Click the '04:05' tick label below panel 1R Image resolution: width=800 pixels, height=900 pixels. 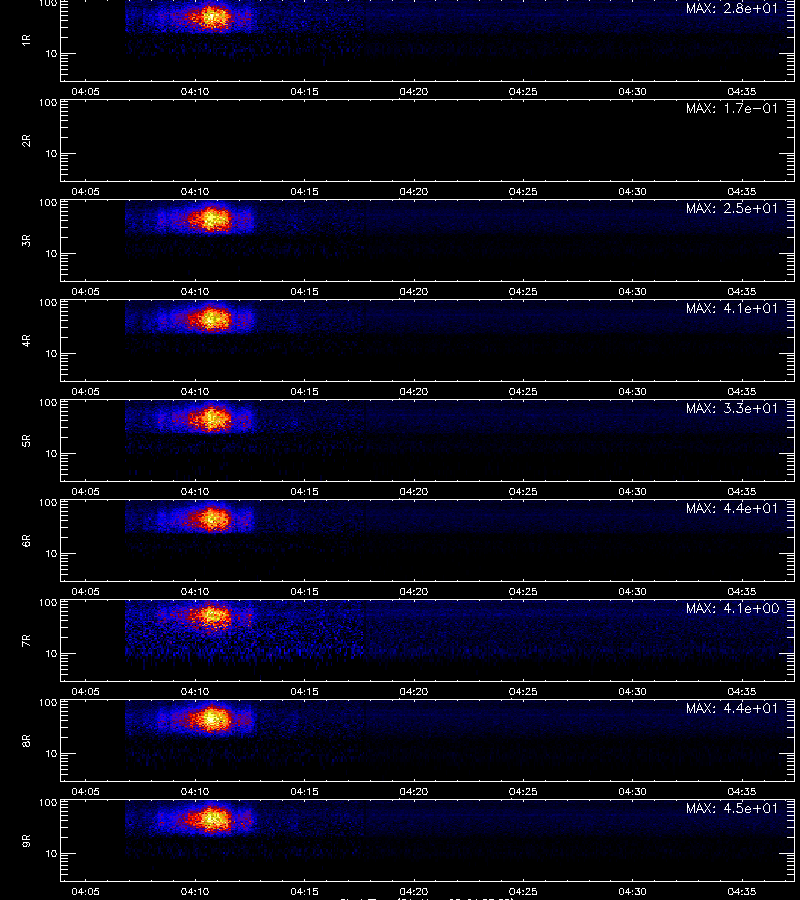[x=86, y=92]
